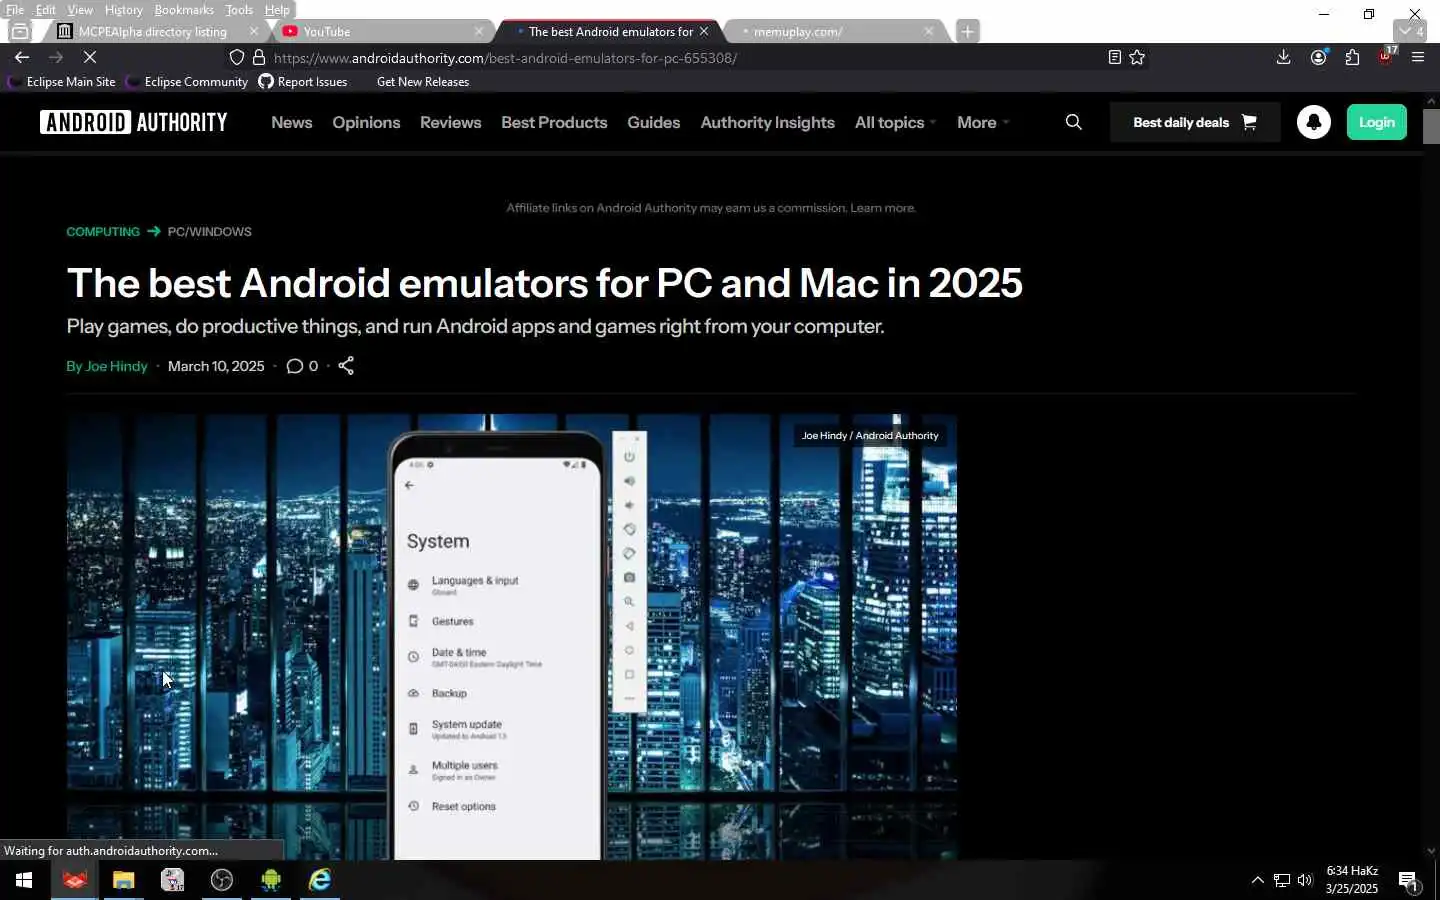Show hidden system tray icons
Screen dimensions: 1440x900
pyautogui.click(x=1257, y=880)
